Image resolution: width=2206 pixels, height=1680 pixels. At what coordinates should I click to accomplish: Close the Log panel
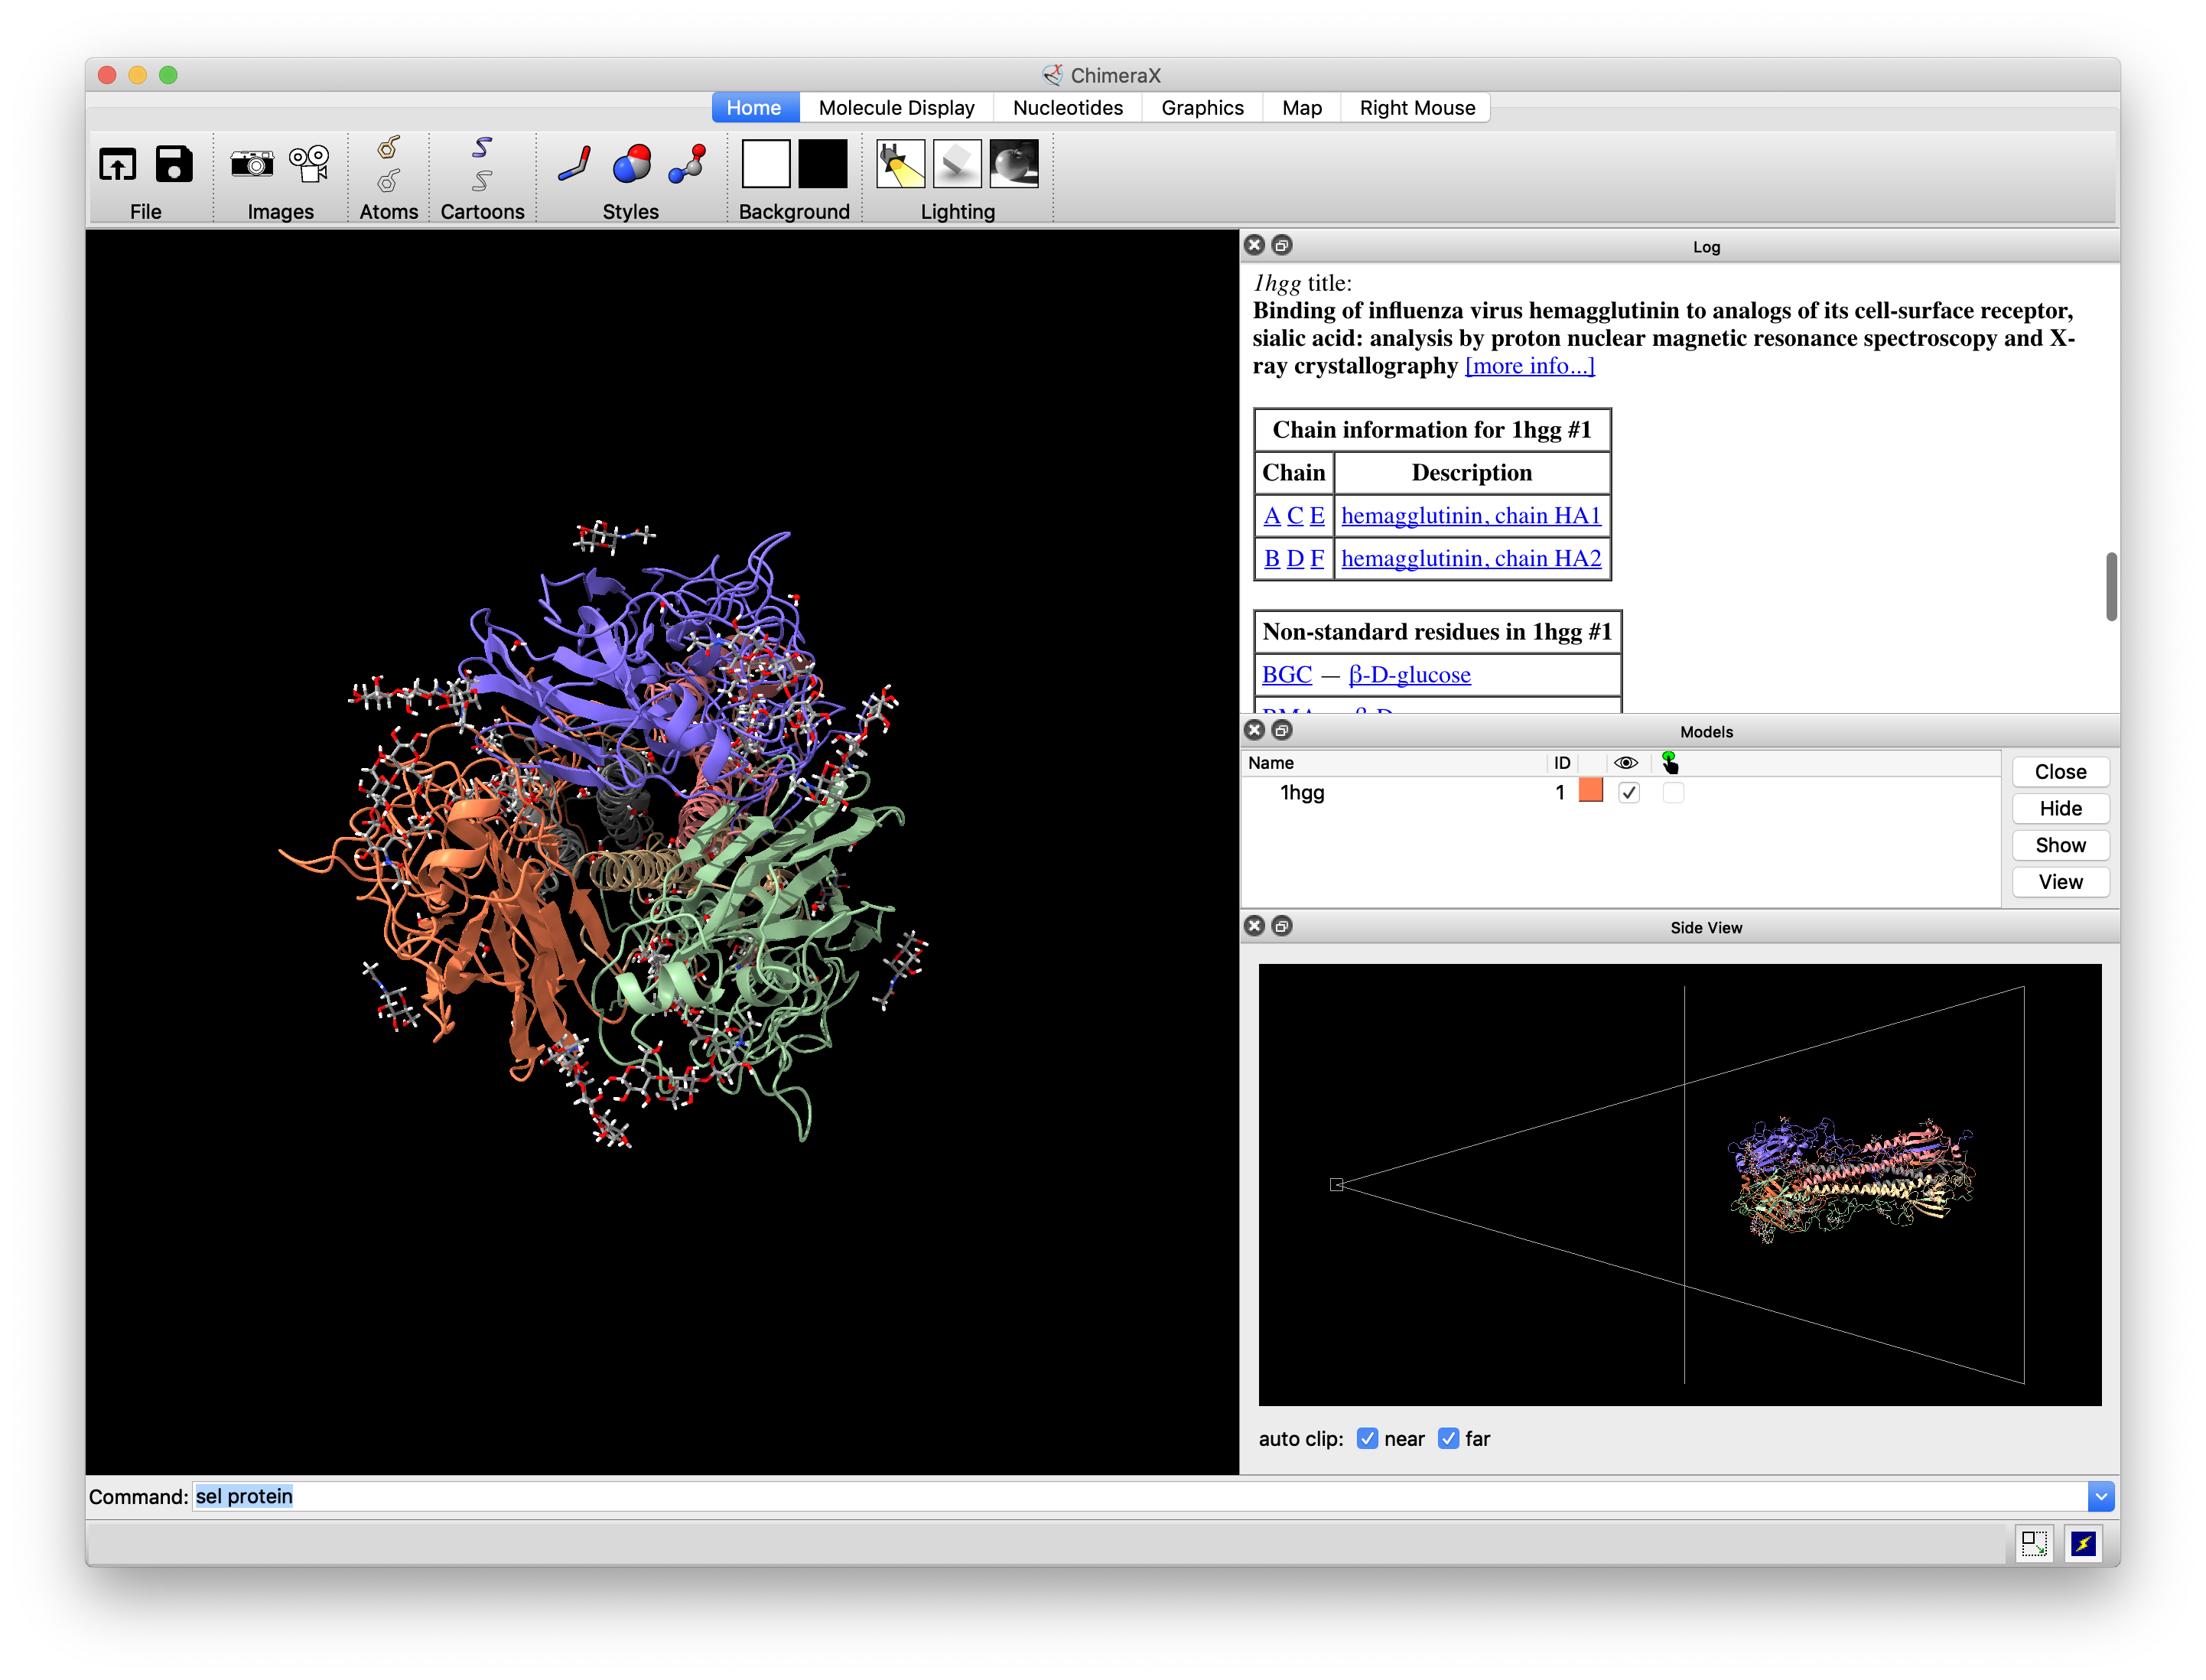click(x=1255, y=245)
